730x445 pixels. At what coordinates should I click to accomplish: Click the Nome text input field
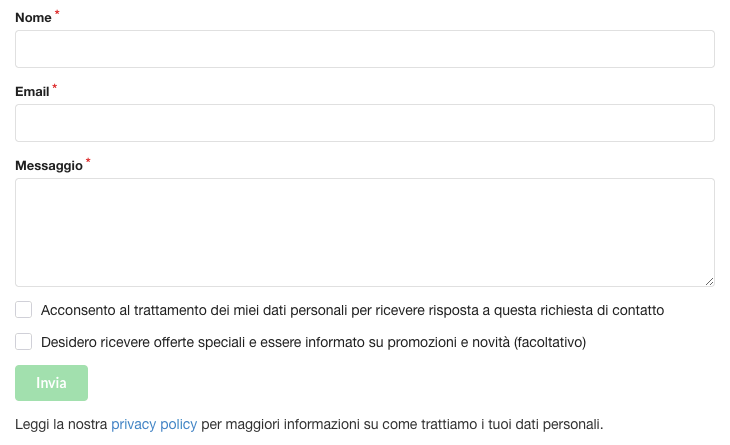pos(365,49)
